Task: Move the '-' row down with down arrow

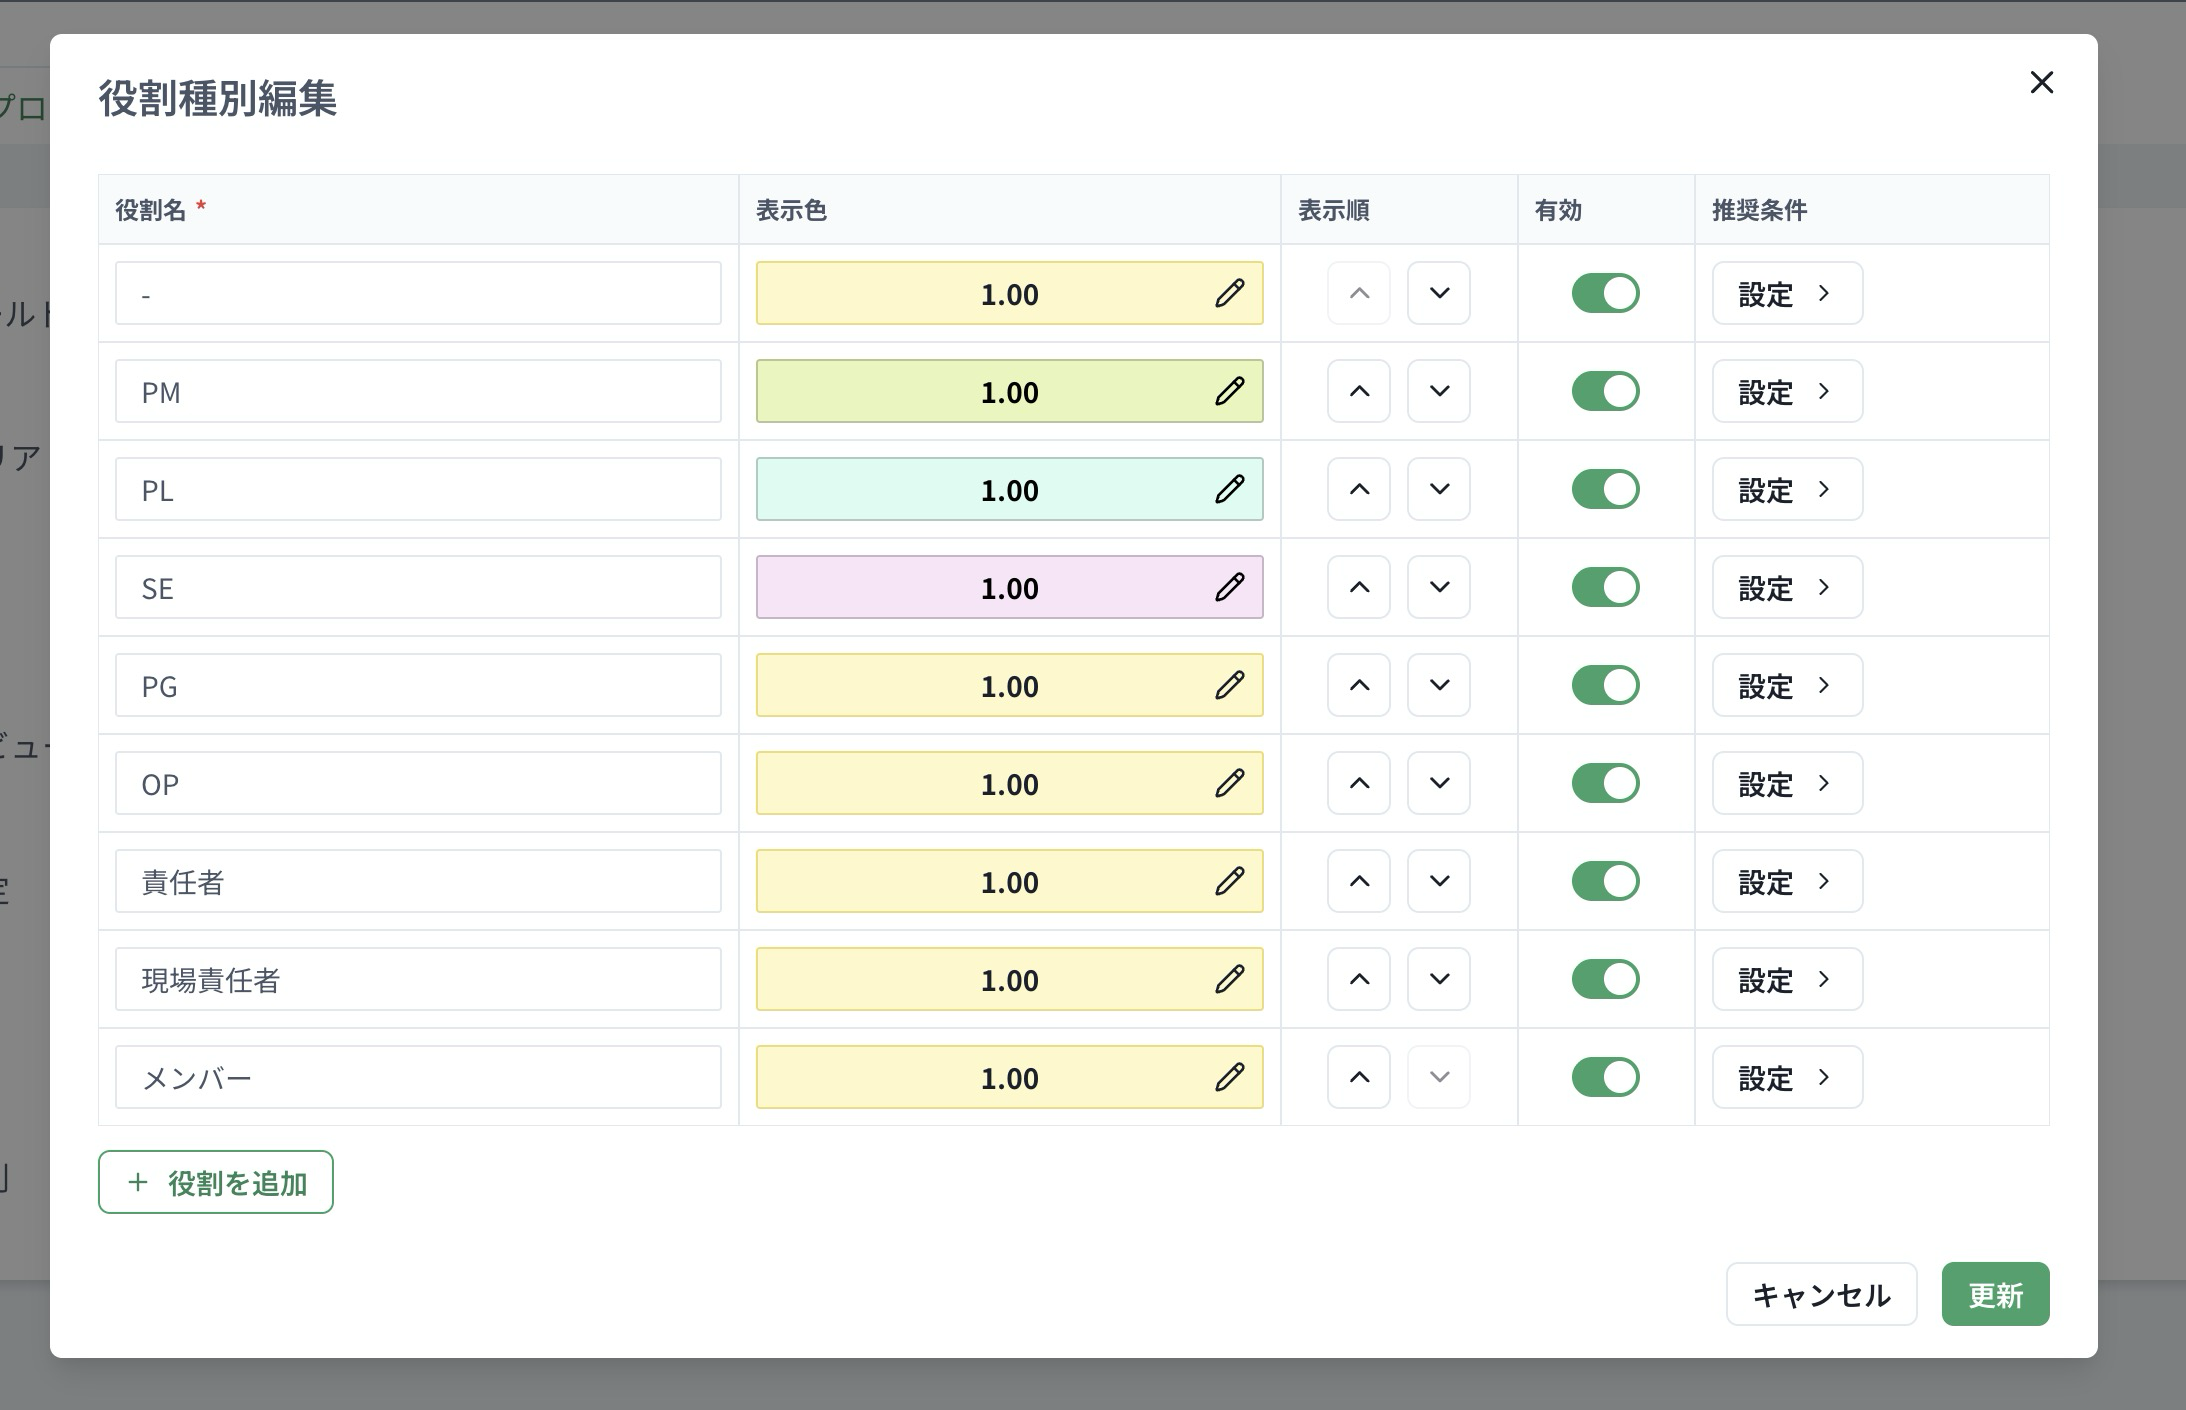Action: click(x=1439, y=293)
